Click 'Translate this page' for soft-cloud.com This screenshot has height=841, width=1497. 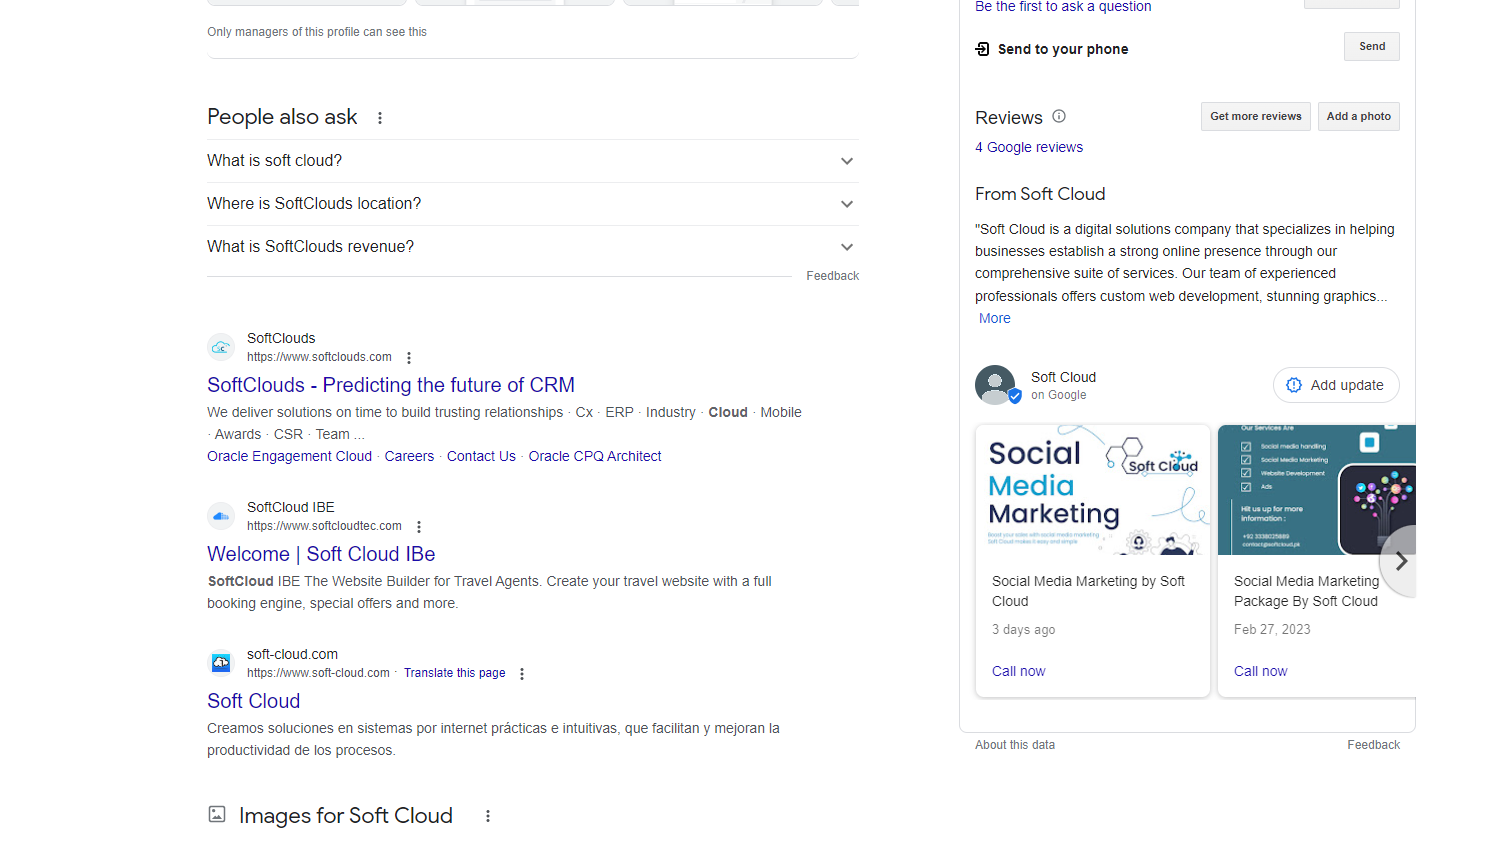pyautogui.click(x=454, y=673)
